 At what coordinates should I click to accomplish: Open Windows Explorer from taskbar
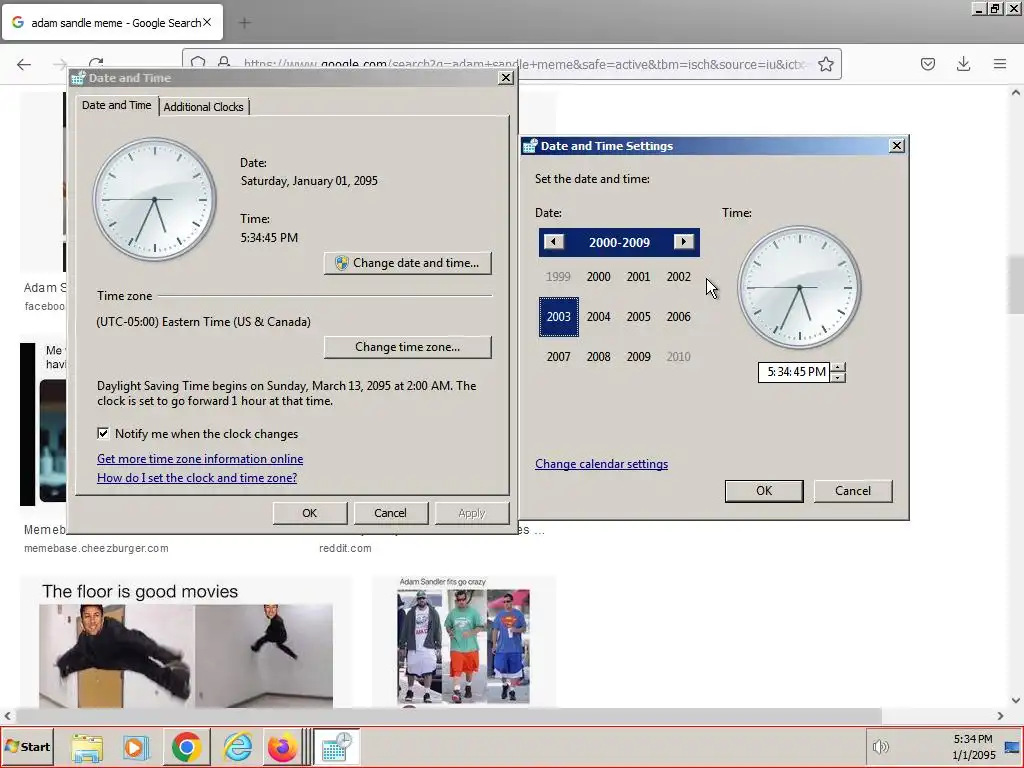87,747
